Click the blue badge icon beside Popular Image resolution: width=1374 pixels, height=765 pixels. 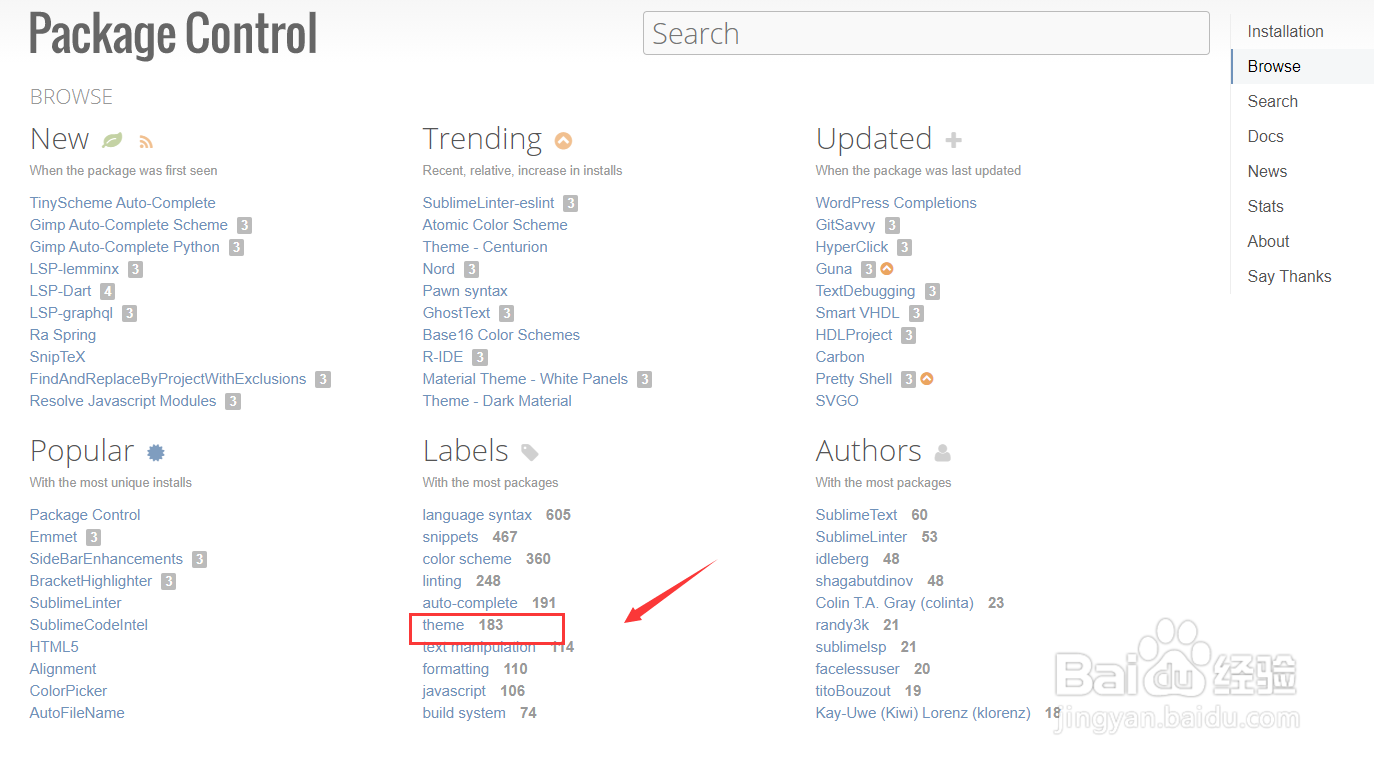tap(155, 453)
